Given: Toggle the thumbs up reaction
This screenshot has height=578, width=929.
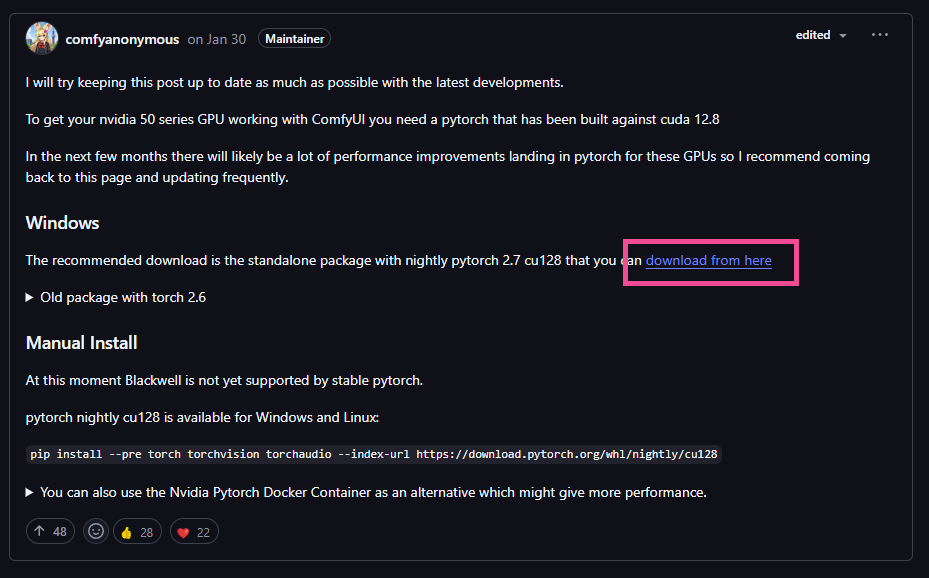Looking at the screenshot, I should (x=137, y=532).
